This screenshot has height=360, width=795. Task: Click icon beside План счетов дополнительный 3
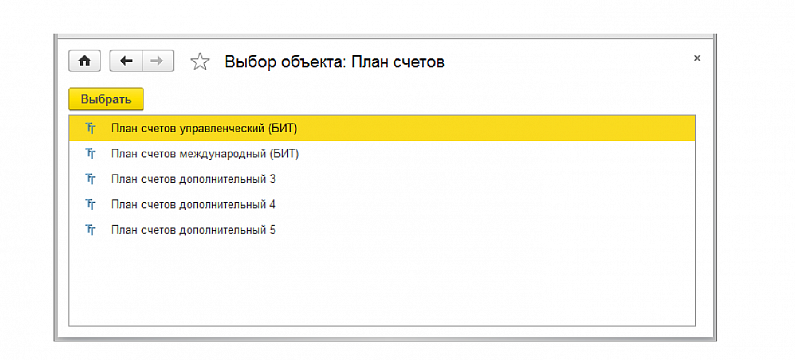coord(90,179)
